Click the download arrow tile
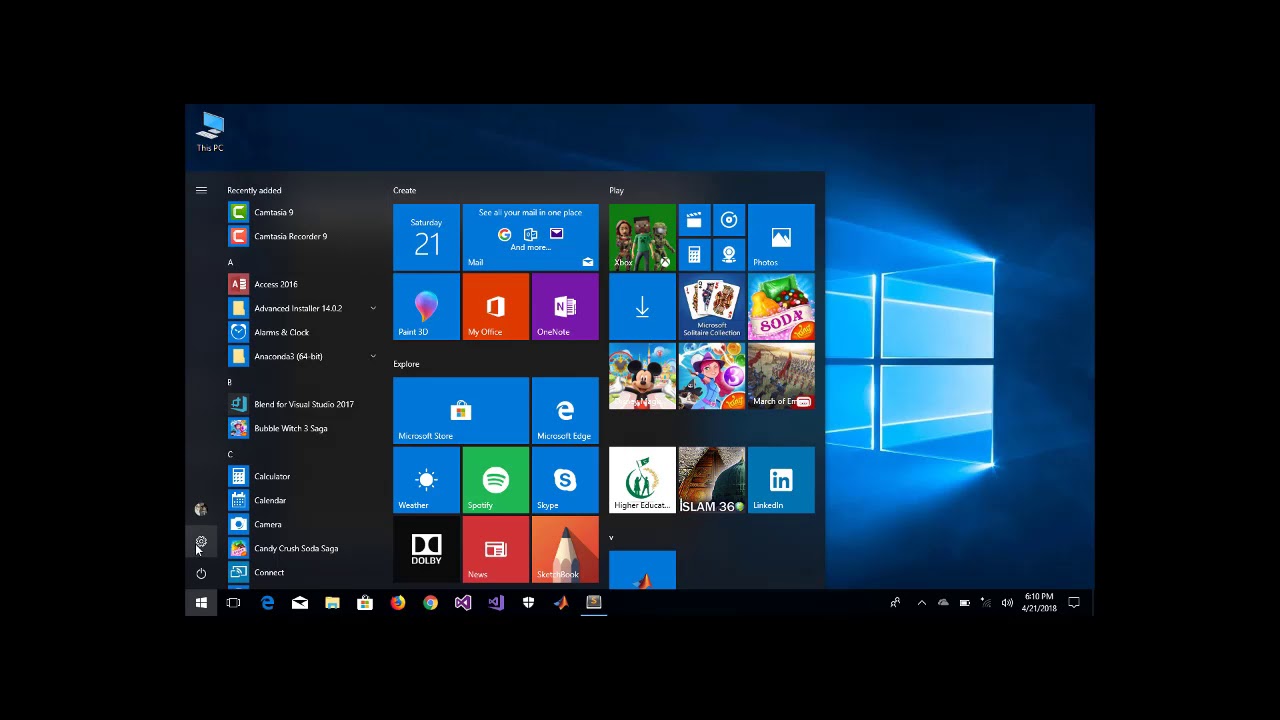This screenshot has width=1280, height=720. pyautogui.click(x=642, y=307)
